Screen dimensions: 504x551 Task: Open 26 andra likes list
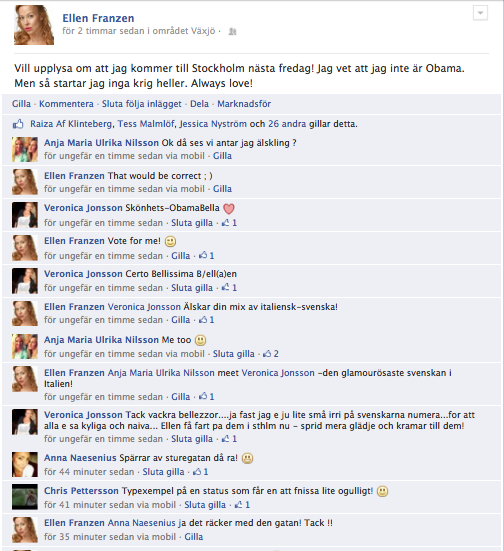click(287, 124)
